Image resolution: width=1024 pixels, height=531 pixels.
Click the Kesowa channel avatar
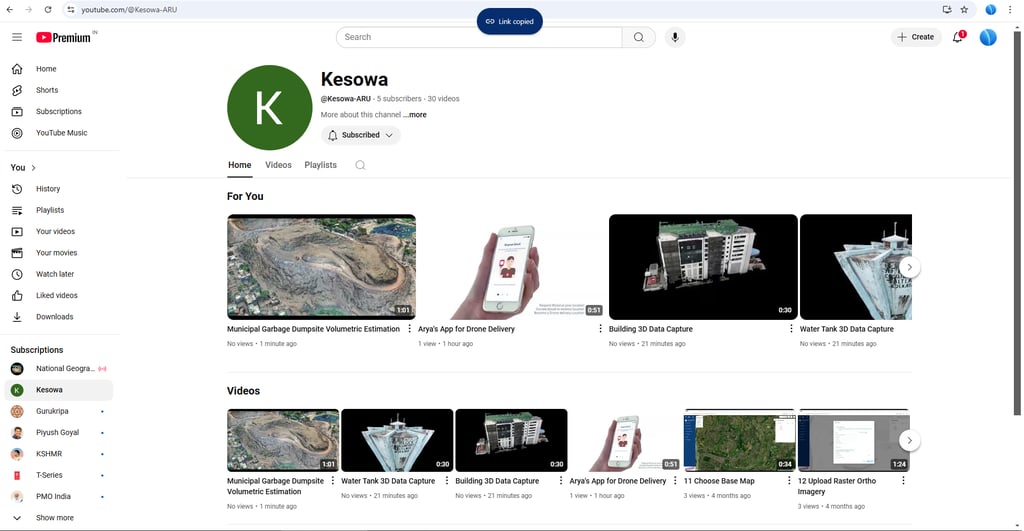pos(270,108)
